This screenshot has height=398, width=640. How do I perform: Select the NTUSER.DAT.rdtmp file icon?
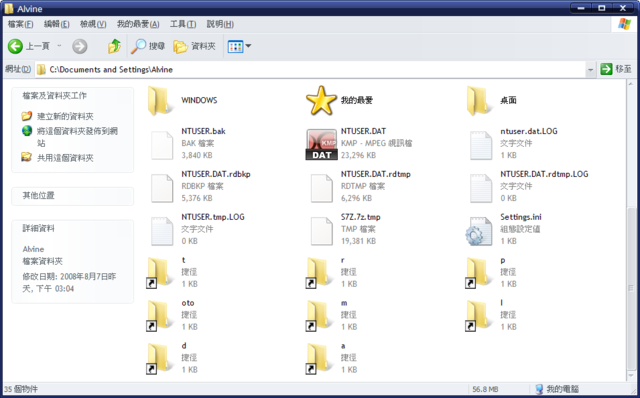pos(322,188)
